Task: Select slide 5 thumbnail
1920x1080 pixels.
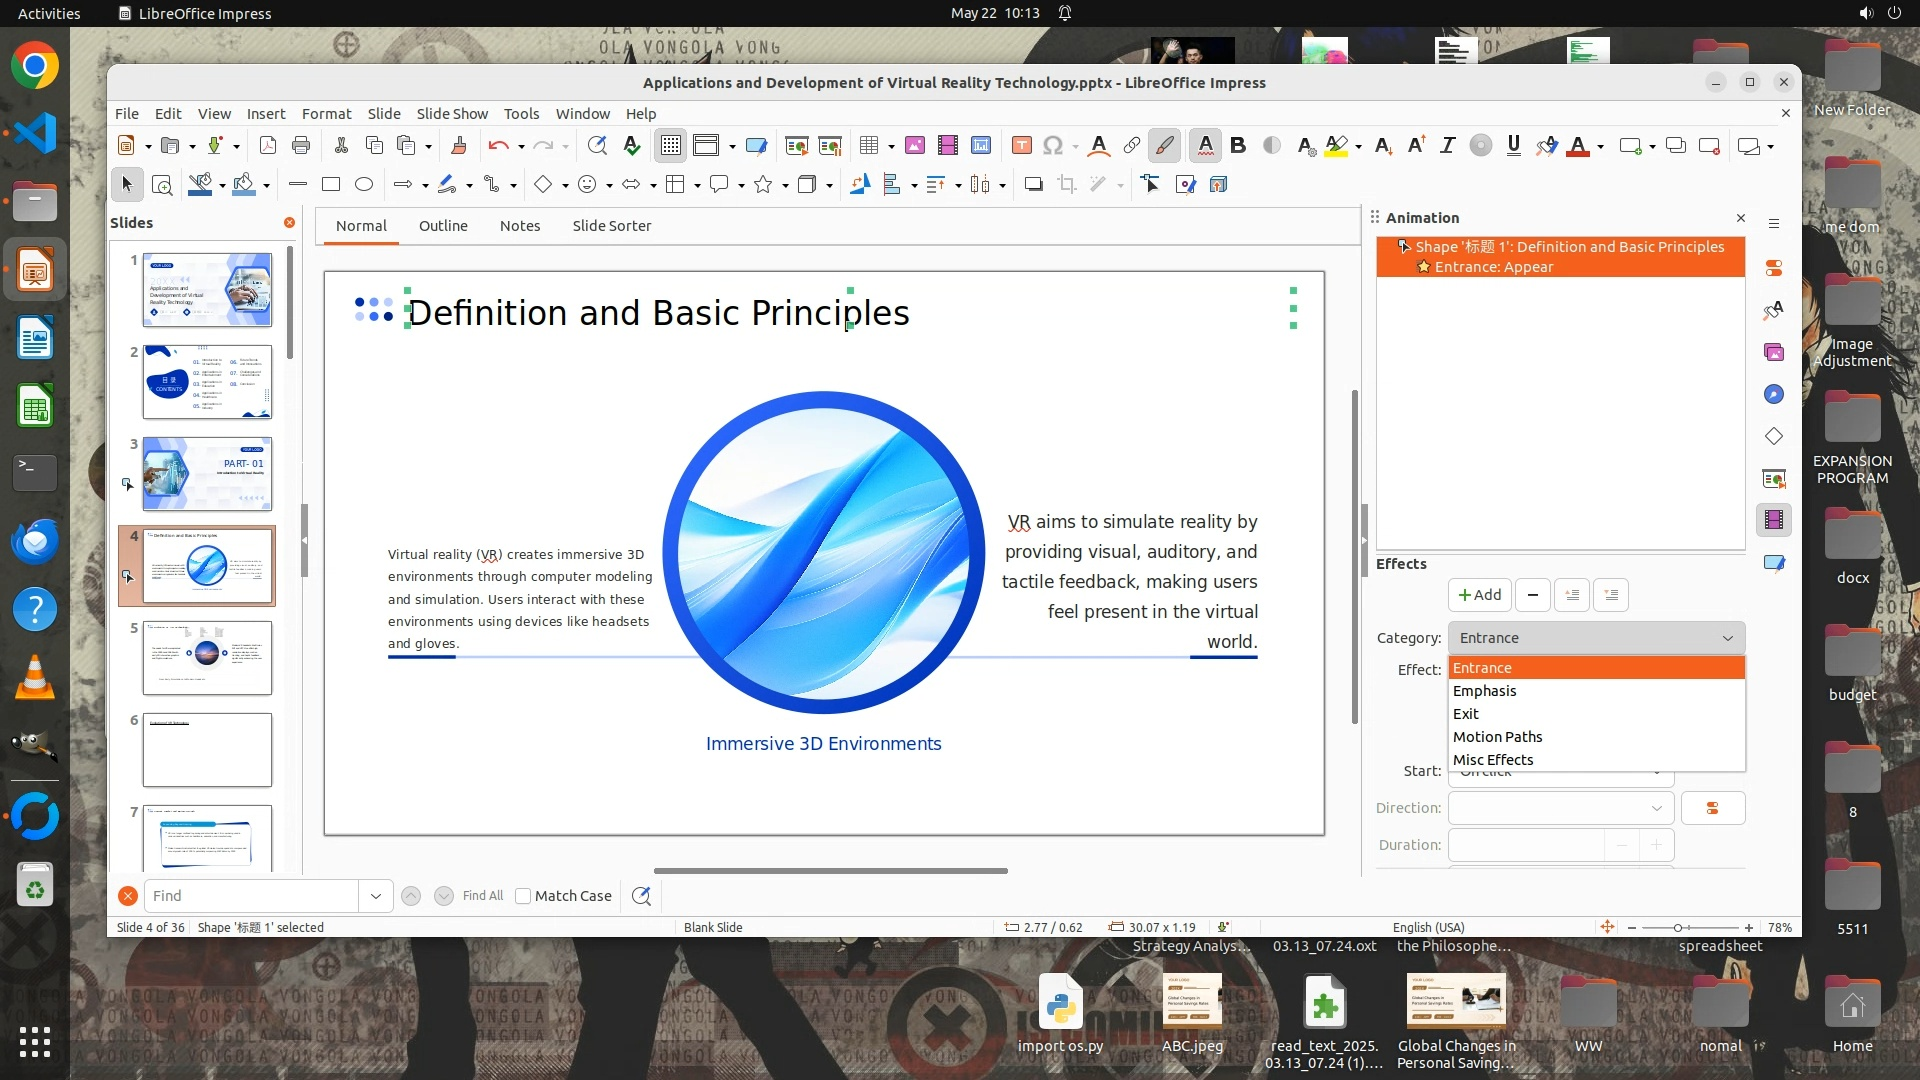Action: [x=207, y=657]
